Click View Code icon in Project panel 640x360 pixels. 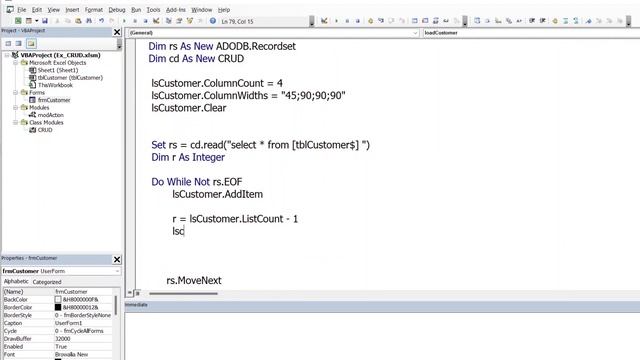(8, 43)
